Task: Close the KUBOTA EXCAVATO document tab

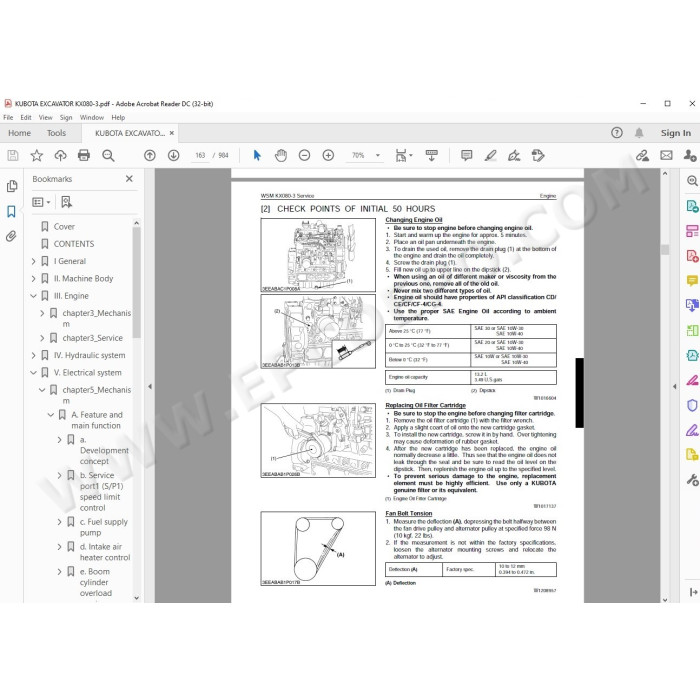Action: tap(171, 133)
